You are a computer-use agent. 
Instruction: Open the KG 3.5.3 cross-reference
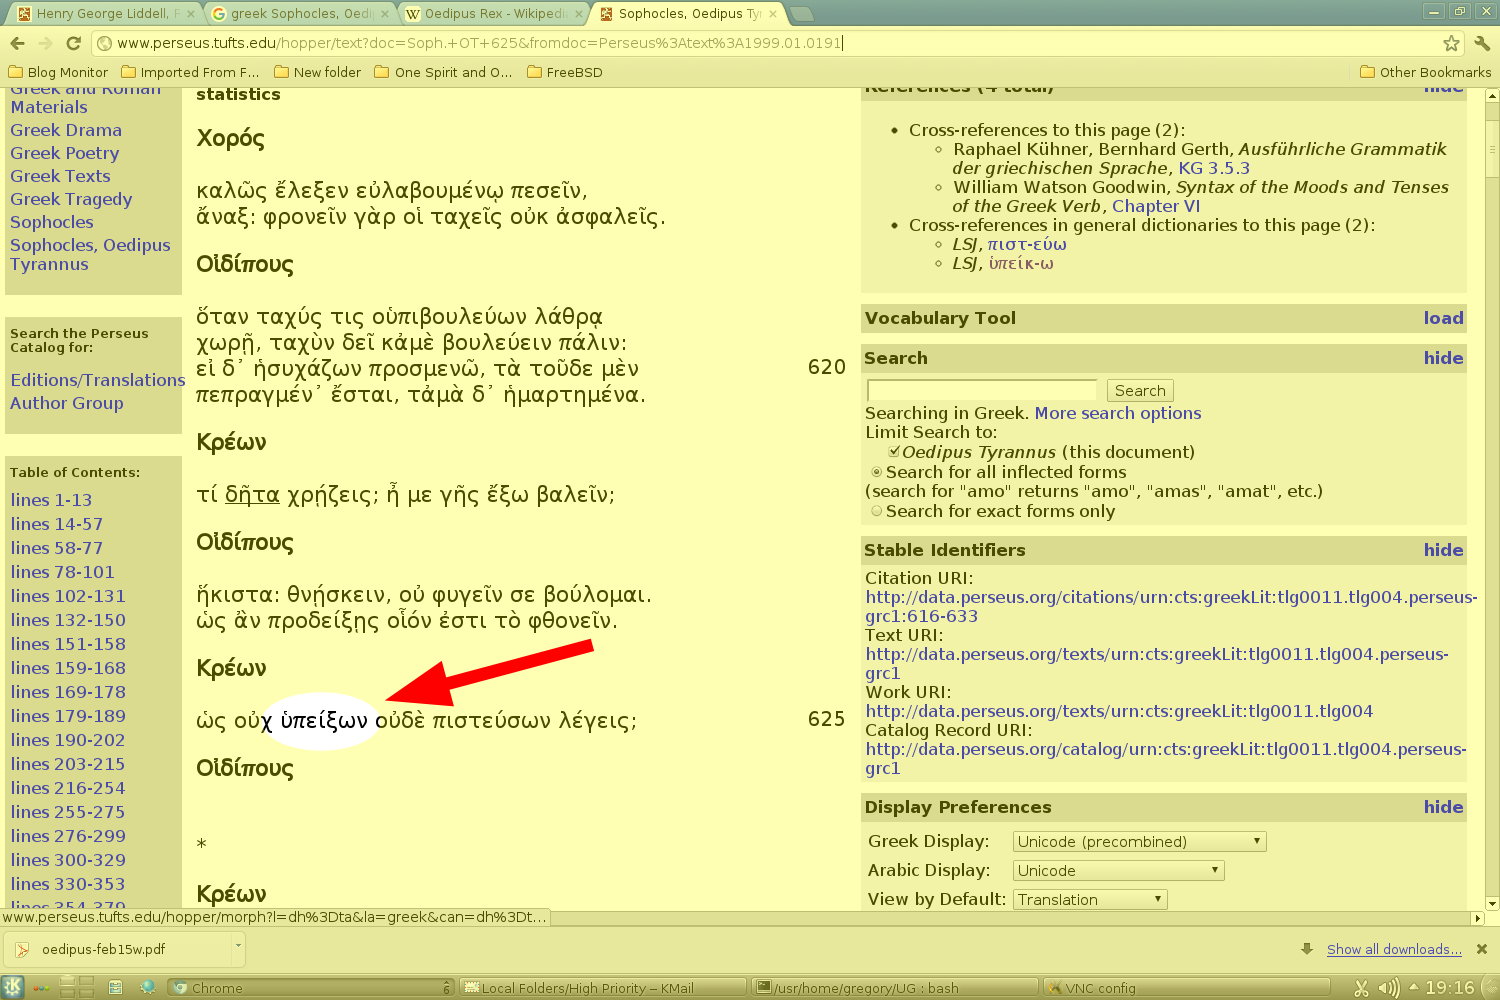[x=1214, y=168]
